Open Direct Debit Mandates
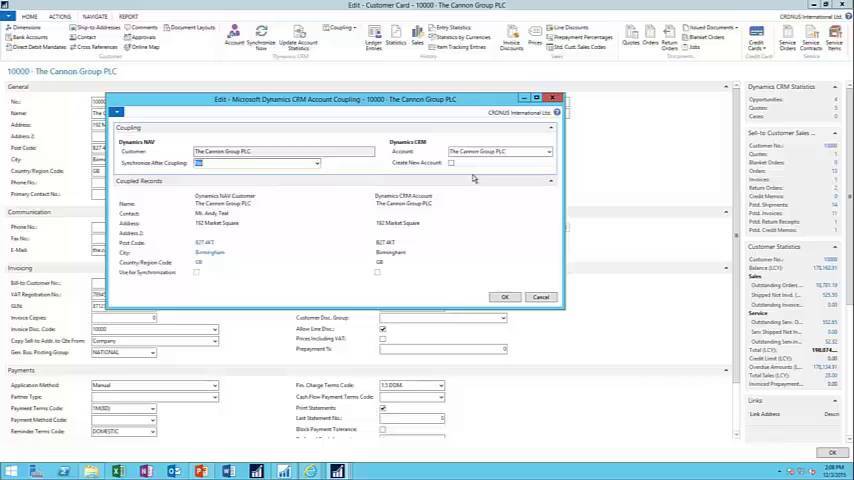This screenshot has width=854, height=480. click(x=35, y=47)
